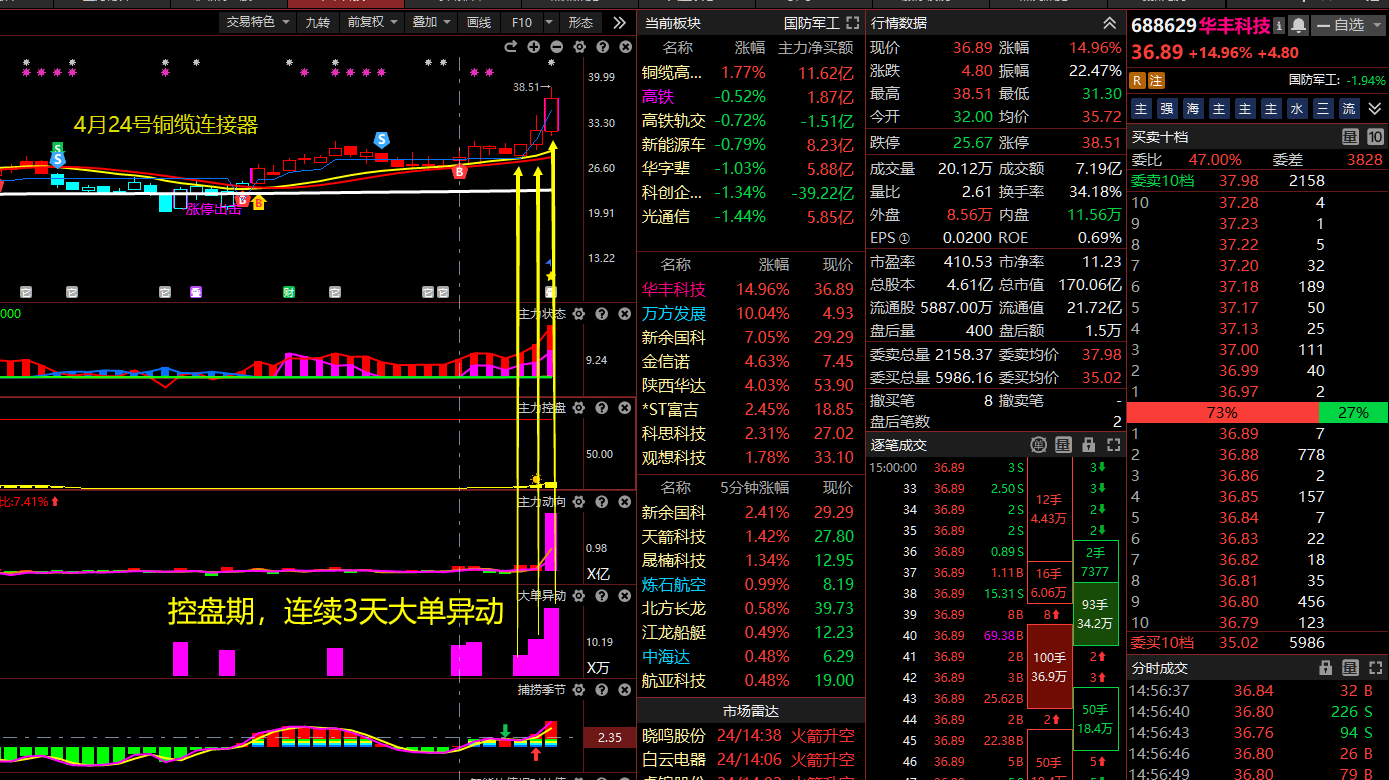Click the price alert bell icon
The height and width of the screenshot is (780, 1389).
coord(1298,25)
